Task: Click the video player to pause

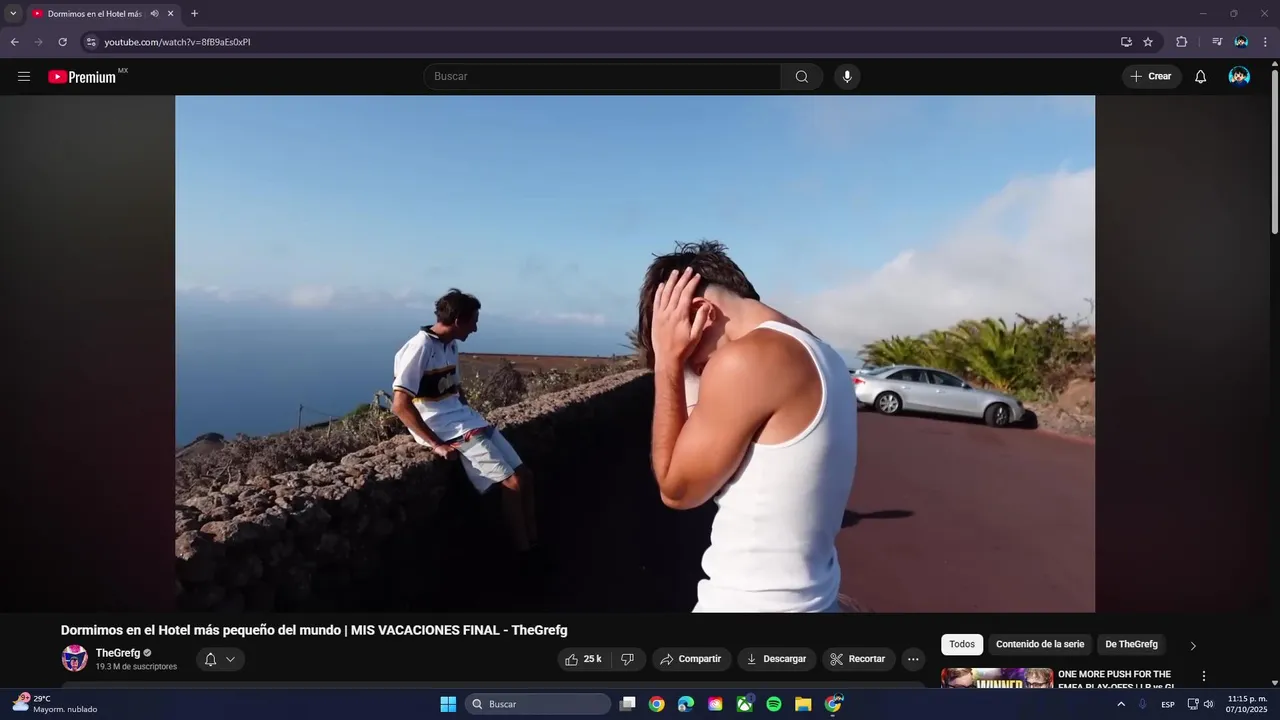Action: tap(635, 354)
